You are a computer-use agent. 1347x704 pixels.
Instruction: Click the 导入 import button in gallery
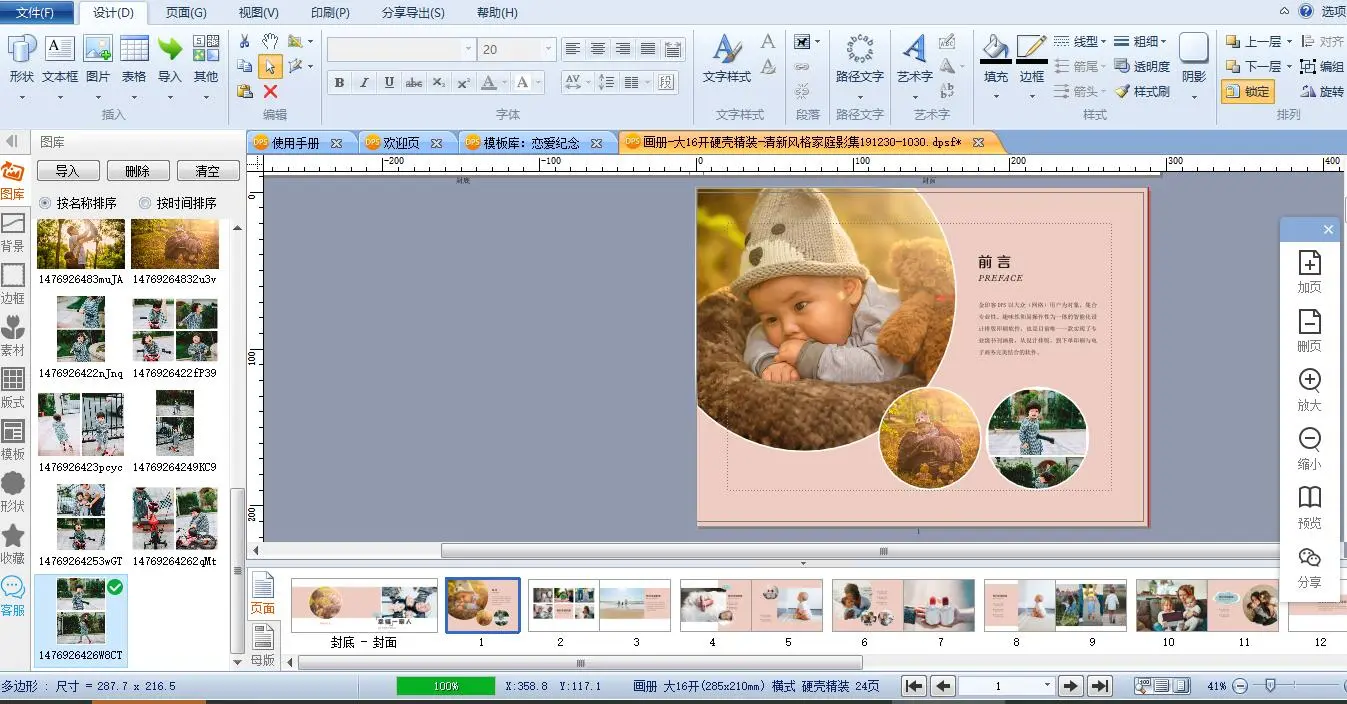pyautogui.click(x=67, y=171)
